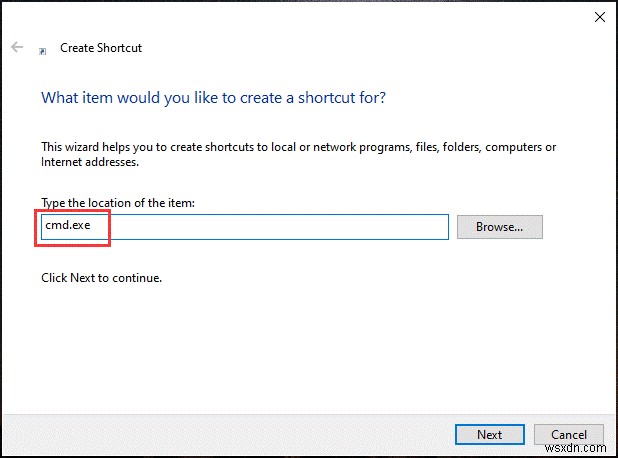
Task: Click the item location text field
Action: coord(245,227)
